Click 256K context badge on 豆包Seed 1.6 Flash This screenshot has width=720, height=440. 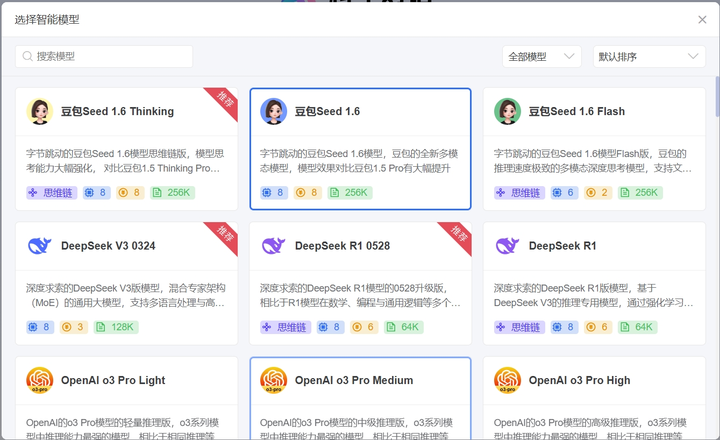tap(640, 192)
